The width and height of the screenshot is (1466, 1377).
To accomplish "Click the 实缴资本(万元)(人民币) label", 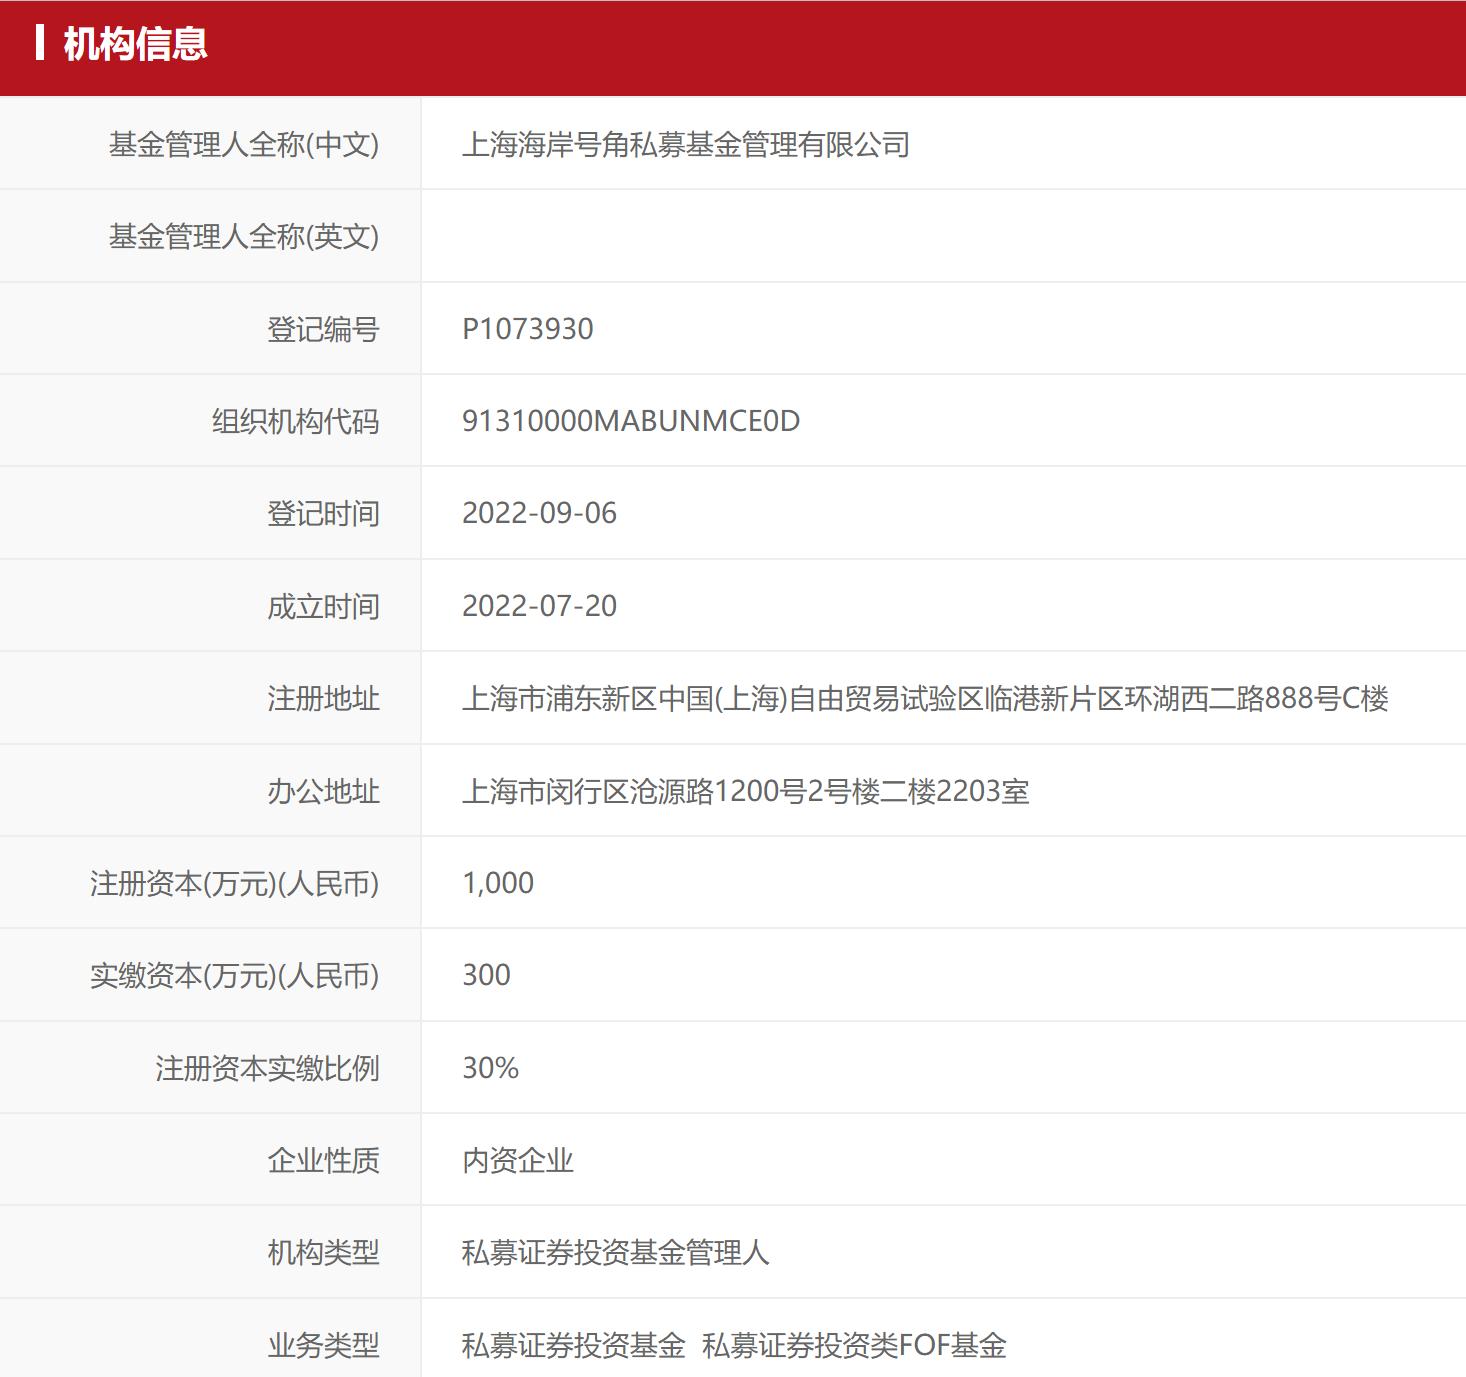I will pos(235,975).
